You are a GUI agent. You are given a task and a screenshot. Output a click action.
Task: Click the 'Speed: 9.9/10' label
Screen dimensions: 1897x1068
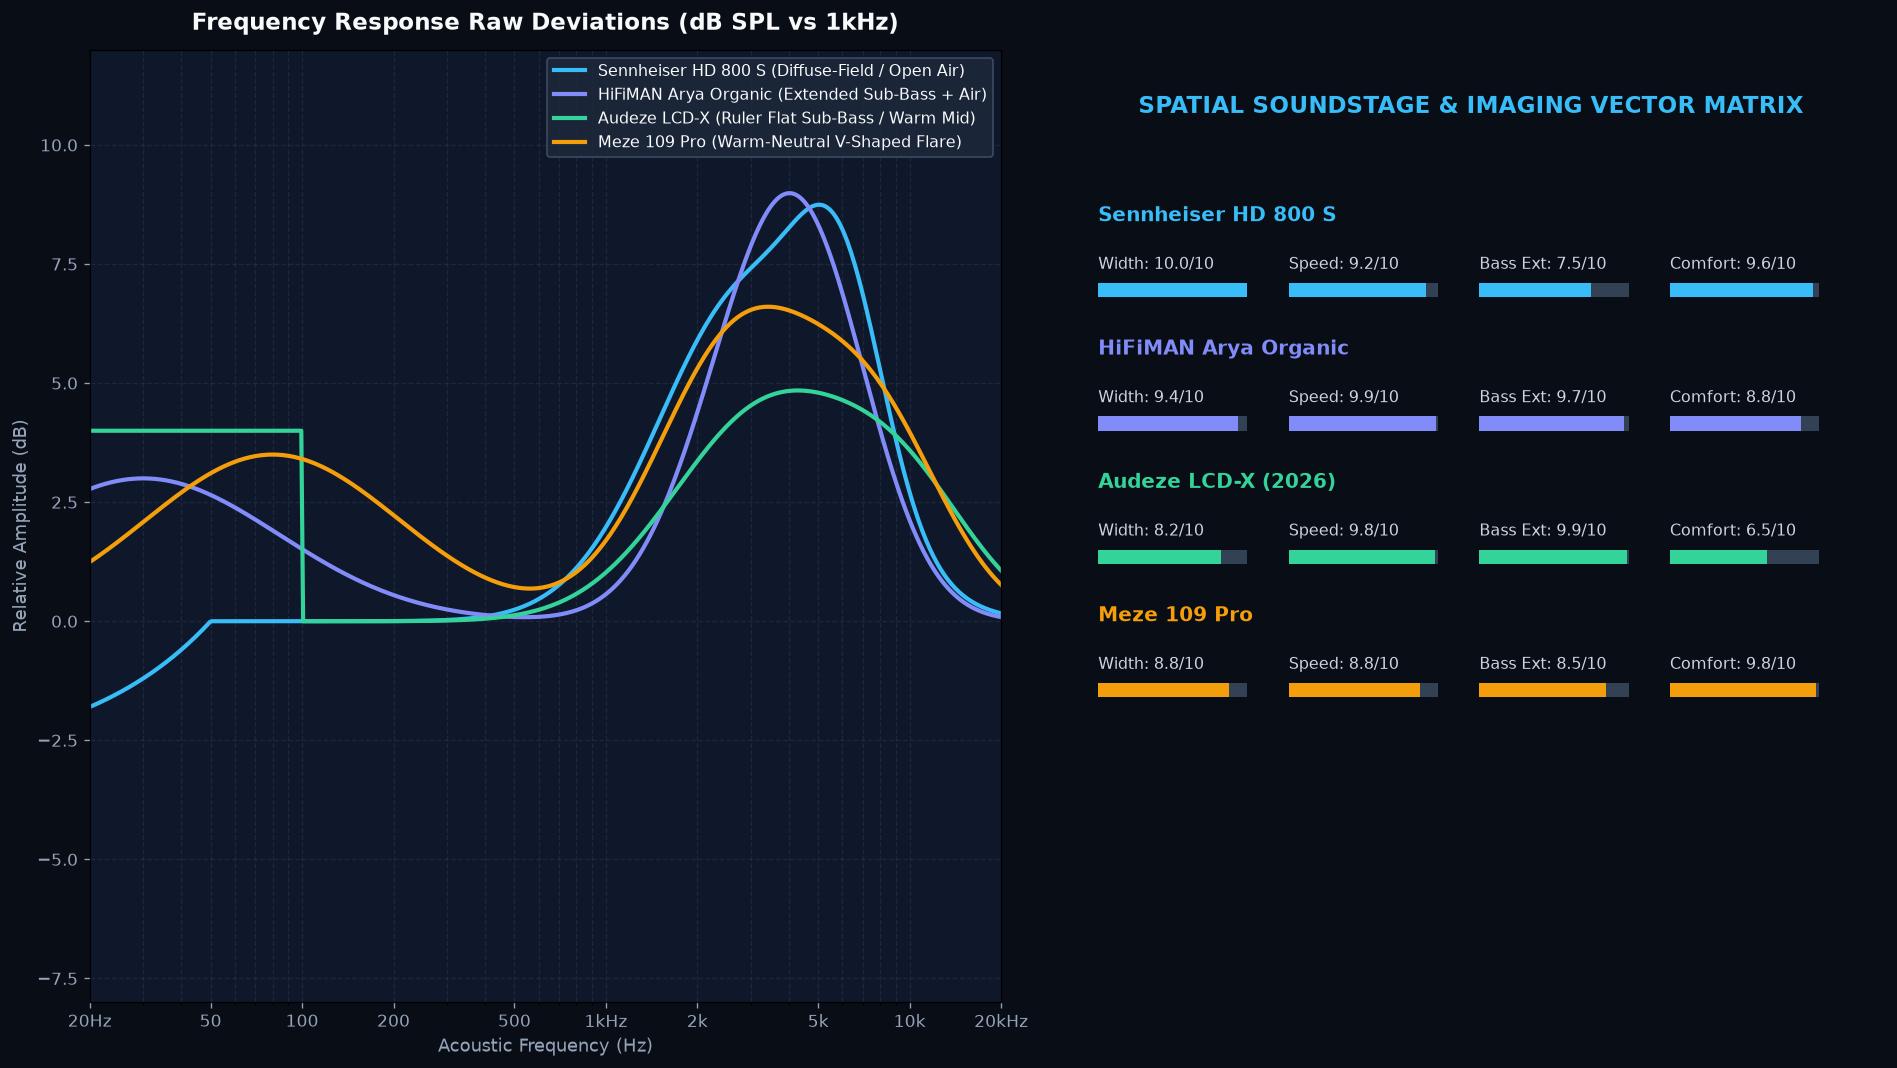(x=1344, y=397)
